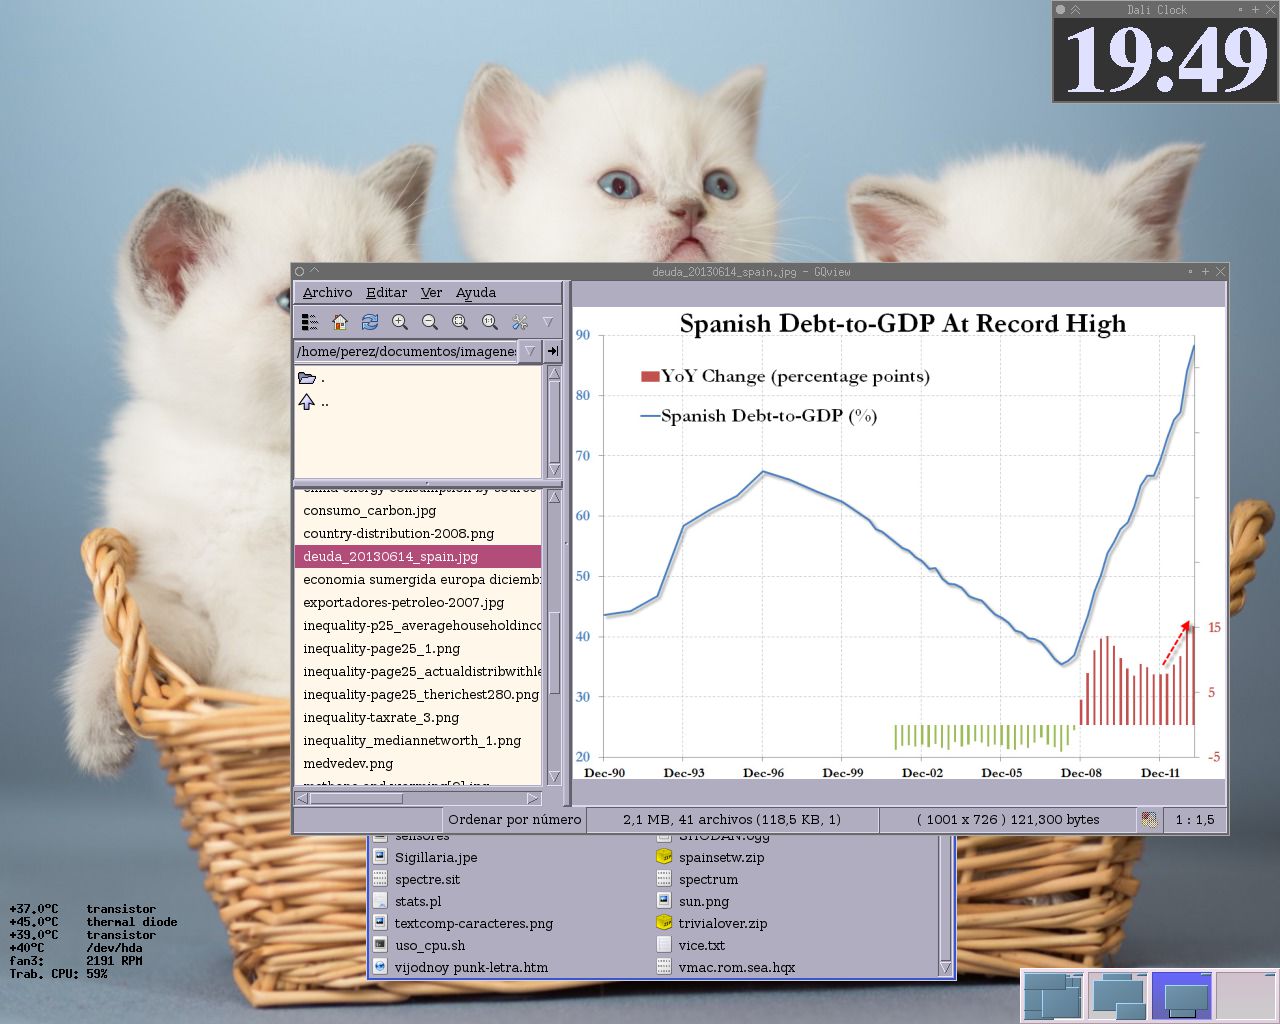The image size is (1280, 1024).
Task: Select exportadores-petroleo-2007.jpg file
Action: coord(418,602)
